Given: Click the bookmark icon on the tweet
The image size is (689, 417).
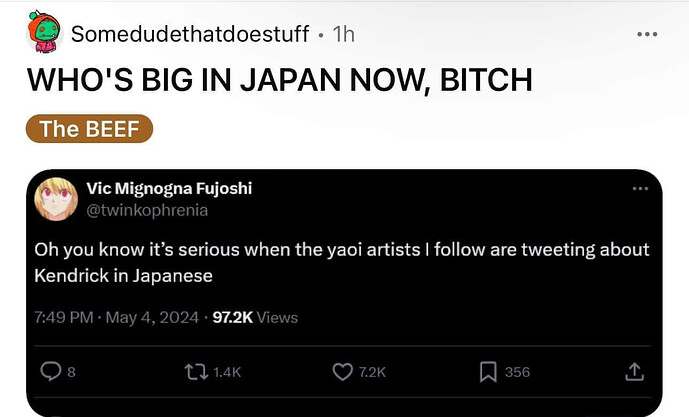Looking at the screenshot, I should [x=488, y=372].
